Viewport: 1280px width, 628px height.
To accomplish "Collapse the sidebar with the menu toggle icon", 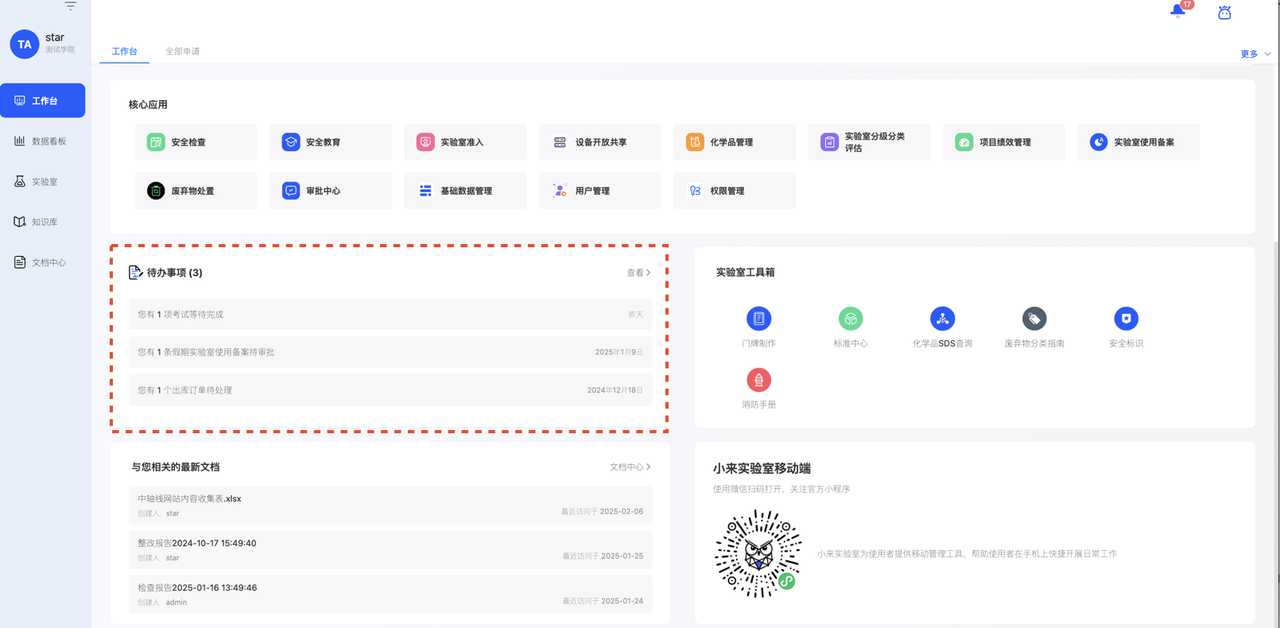I will (x=70, y=6).
